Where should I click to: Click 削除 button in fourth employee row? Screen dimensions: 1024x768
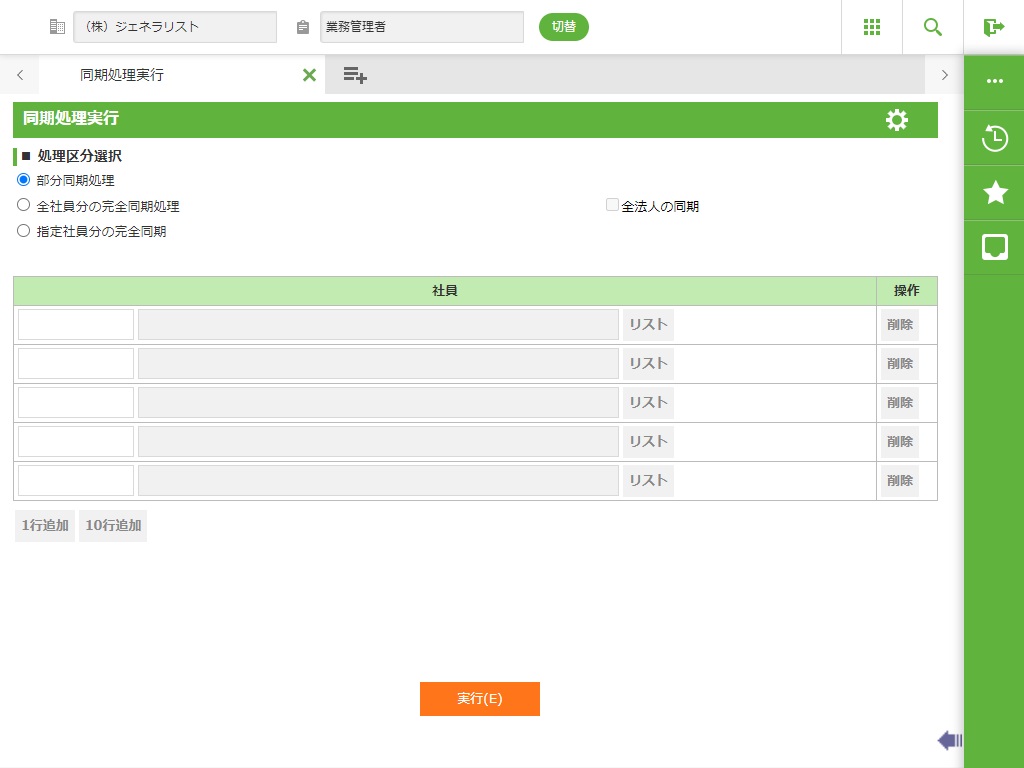point(900,441)
